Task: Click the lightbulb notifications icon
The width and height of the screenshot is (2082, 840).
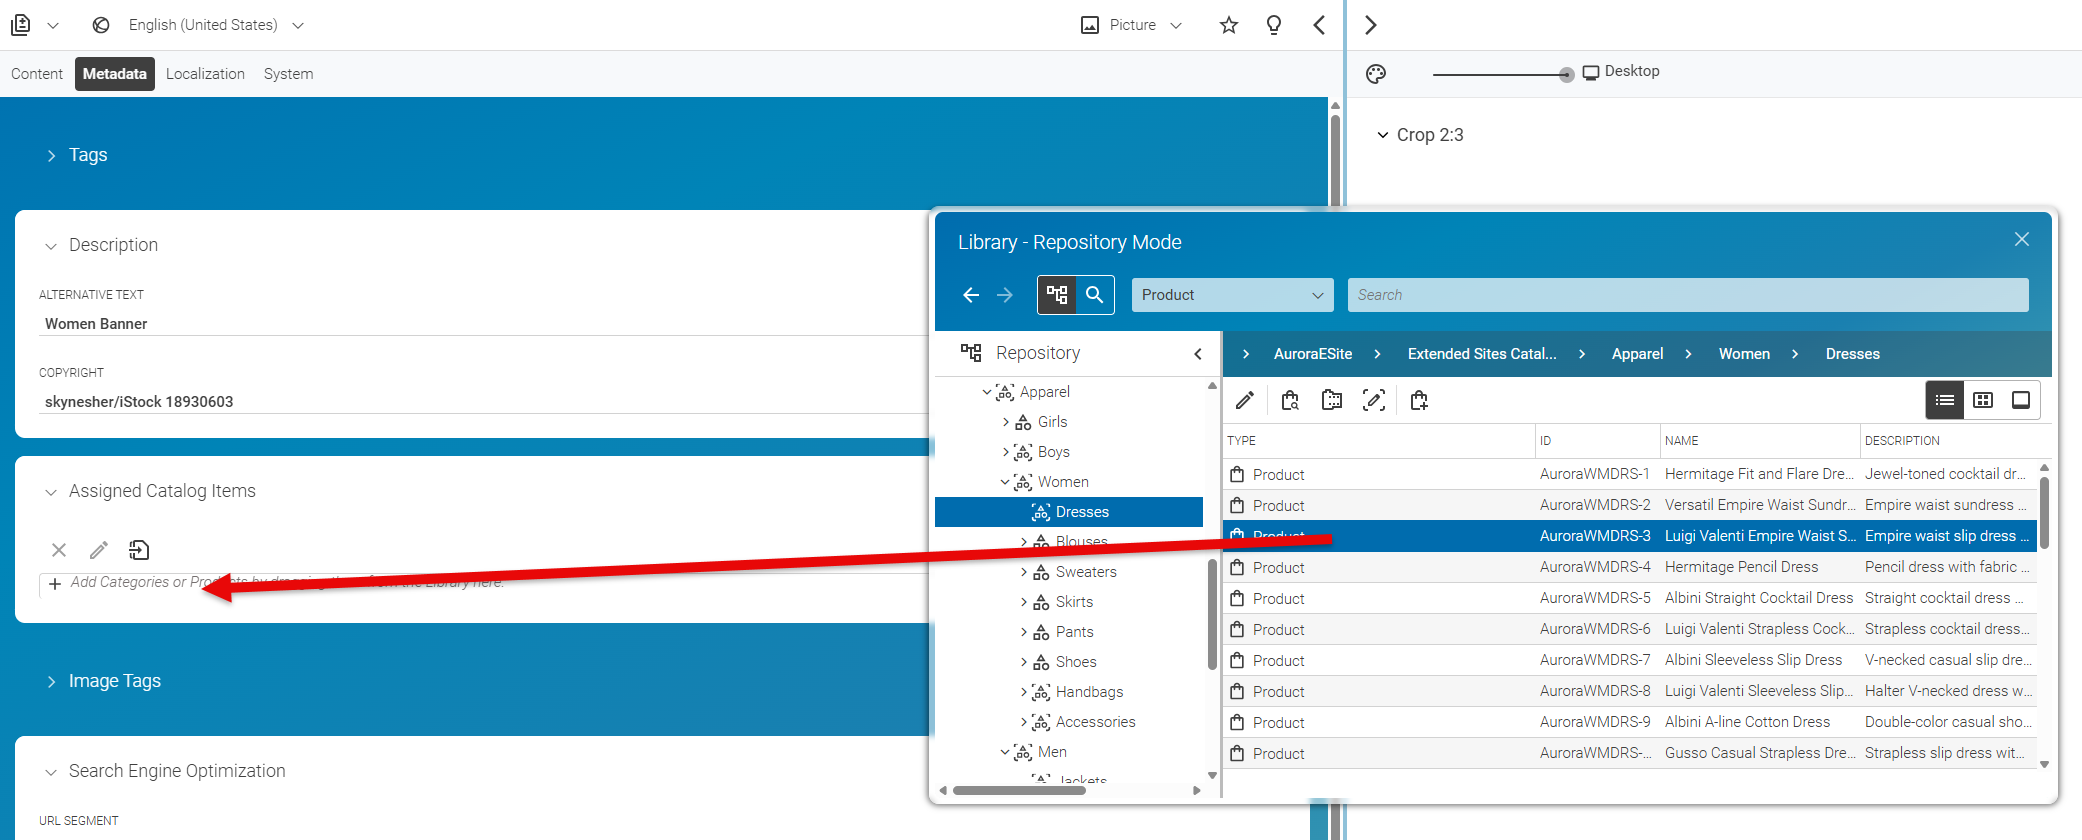Action: 1274,25
